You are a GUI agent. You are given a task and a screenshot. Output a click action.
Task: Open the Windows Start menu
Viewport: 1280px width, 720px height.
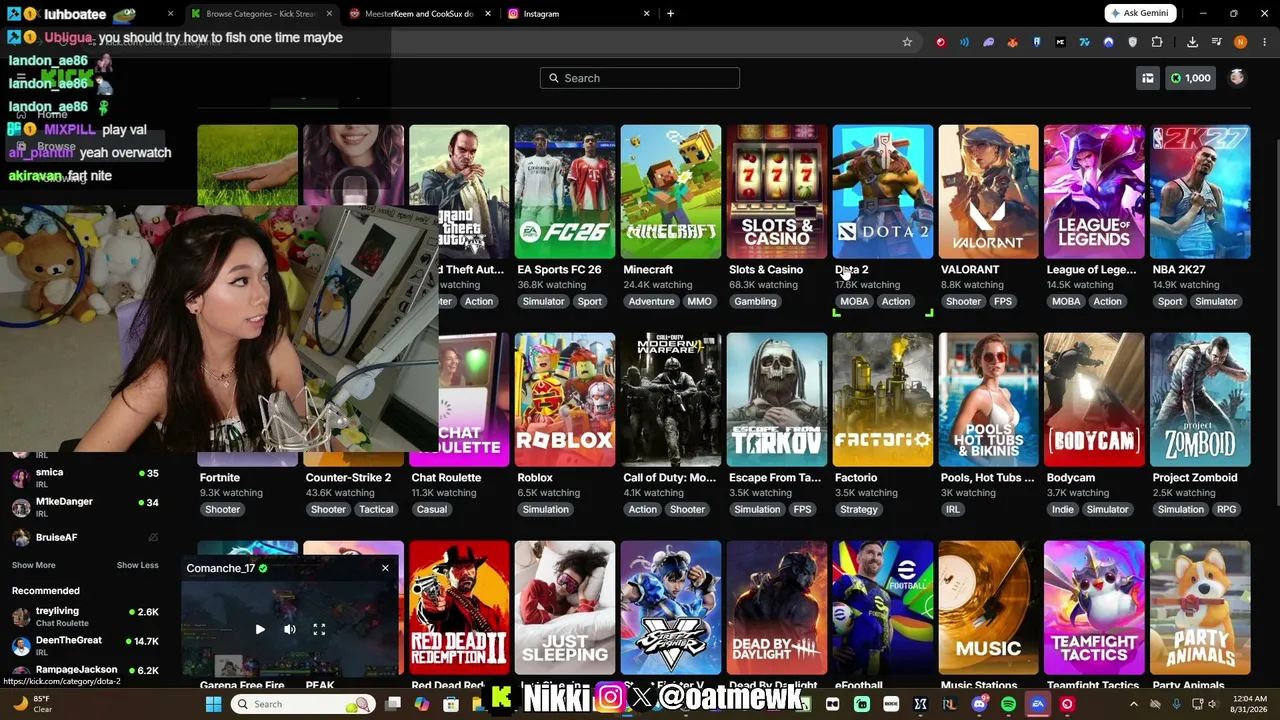pos(213,704)
